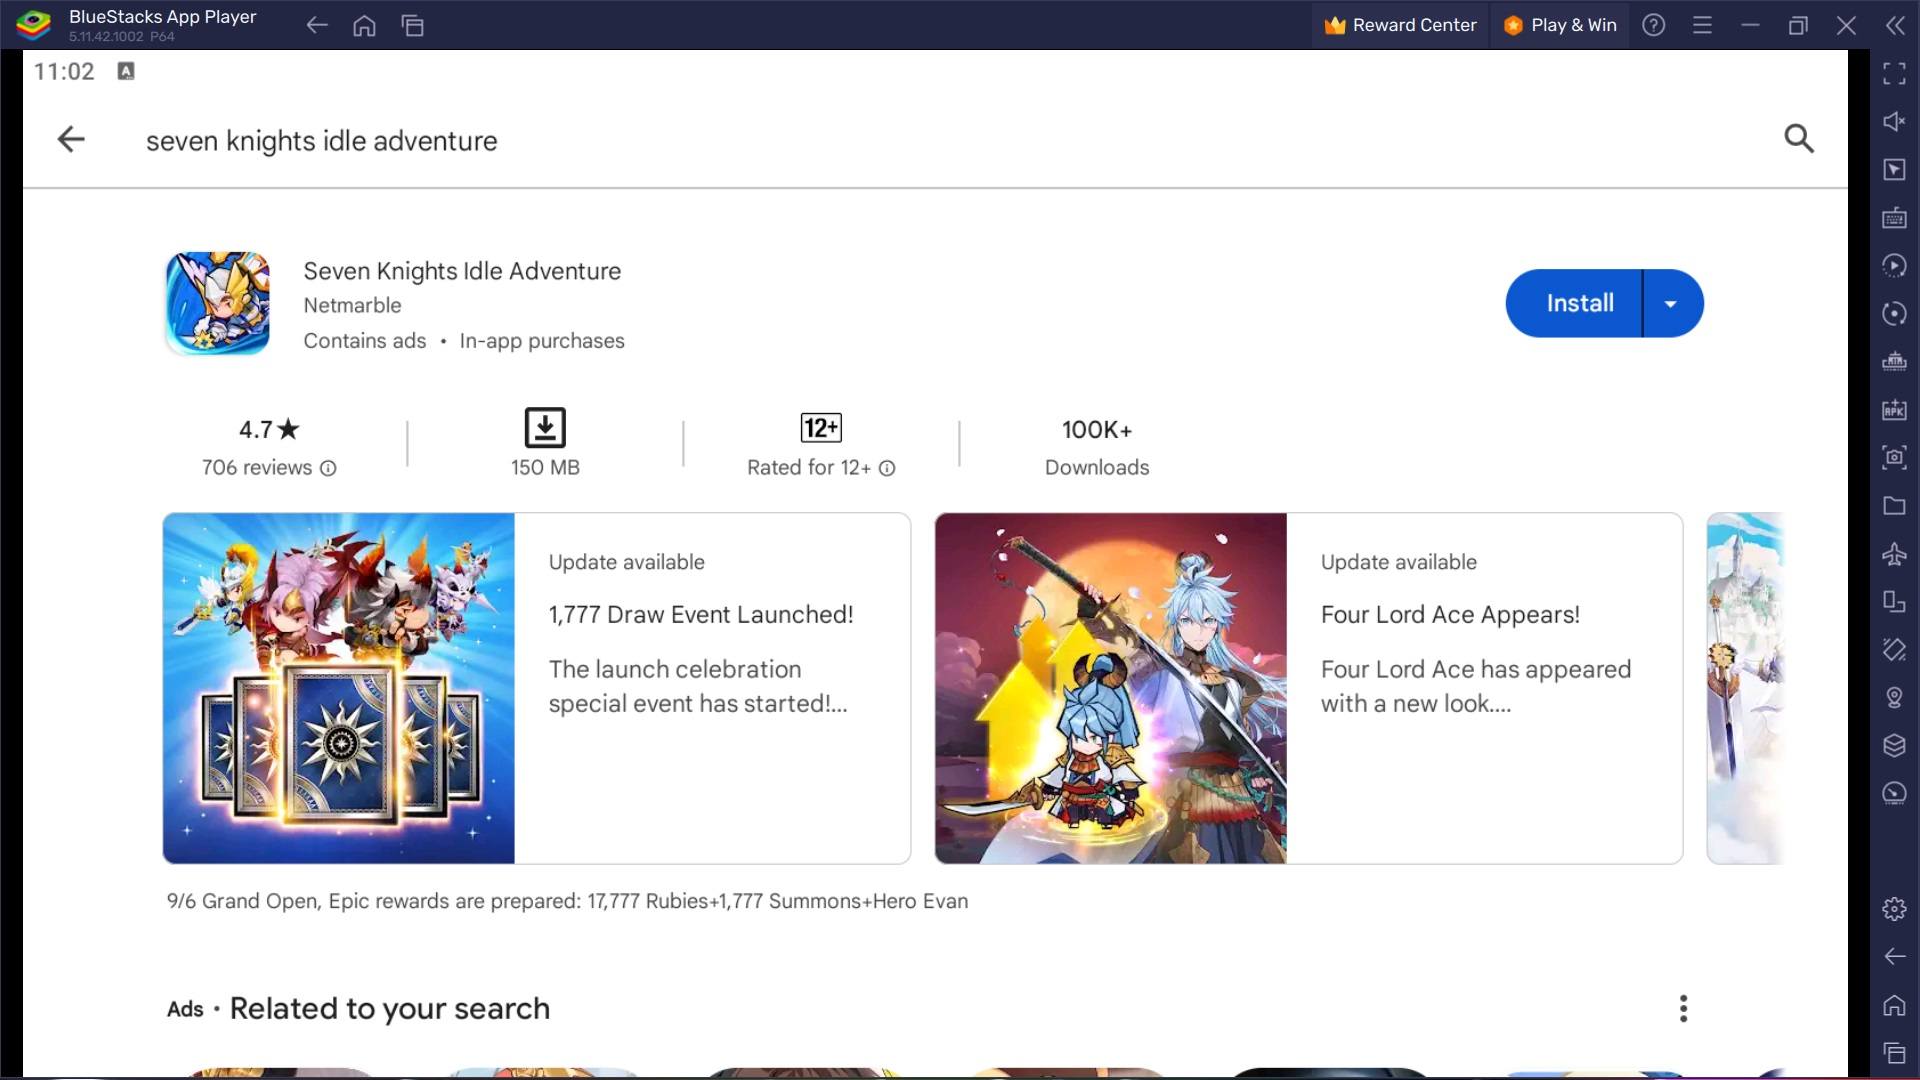
Task: Open keyboard controls icon in sidebar
Action: [1894, 217]
